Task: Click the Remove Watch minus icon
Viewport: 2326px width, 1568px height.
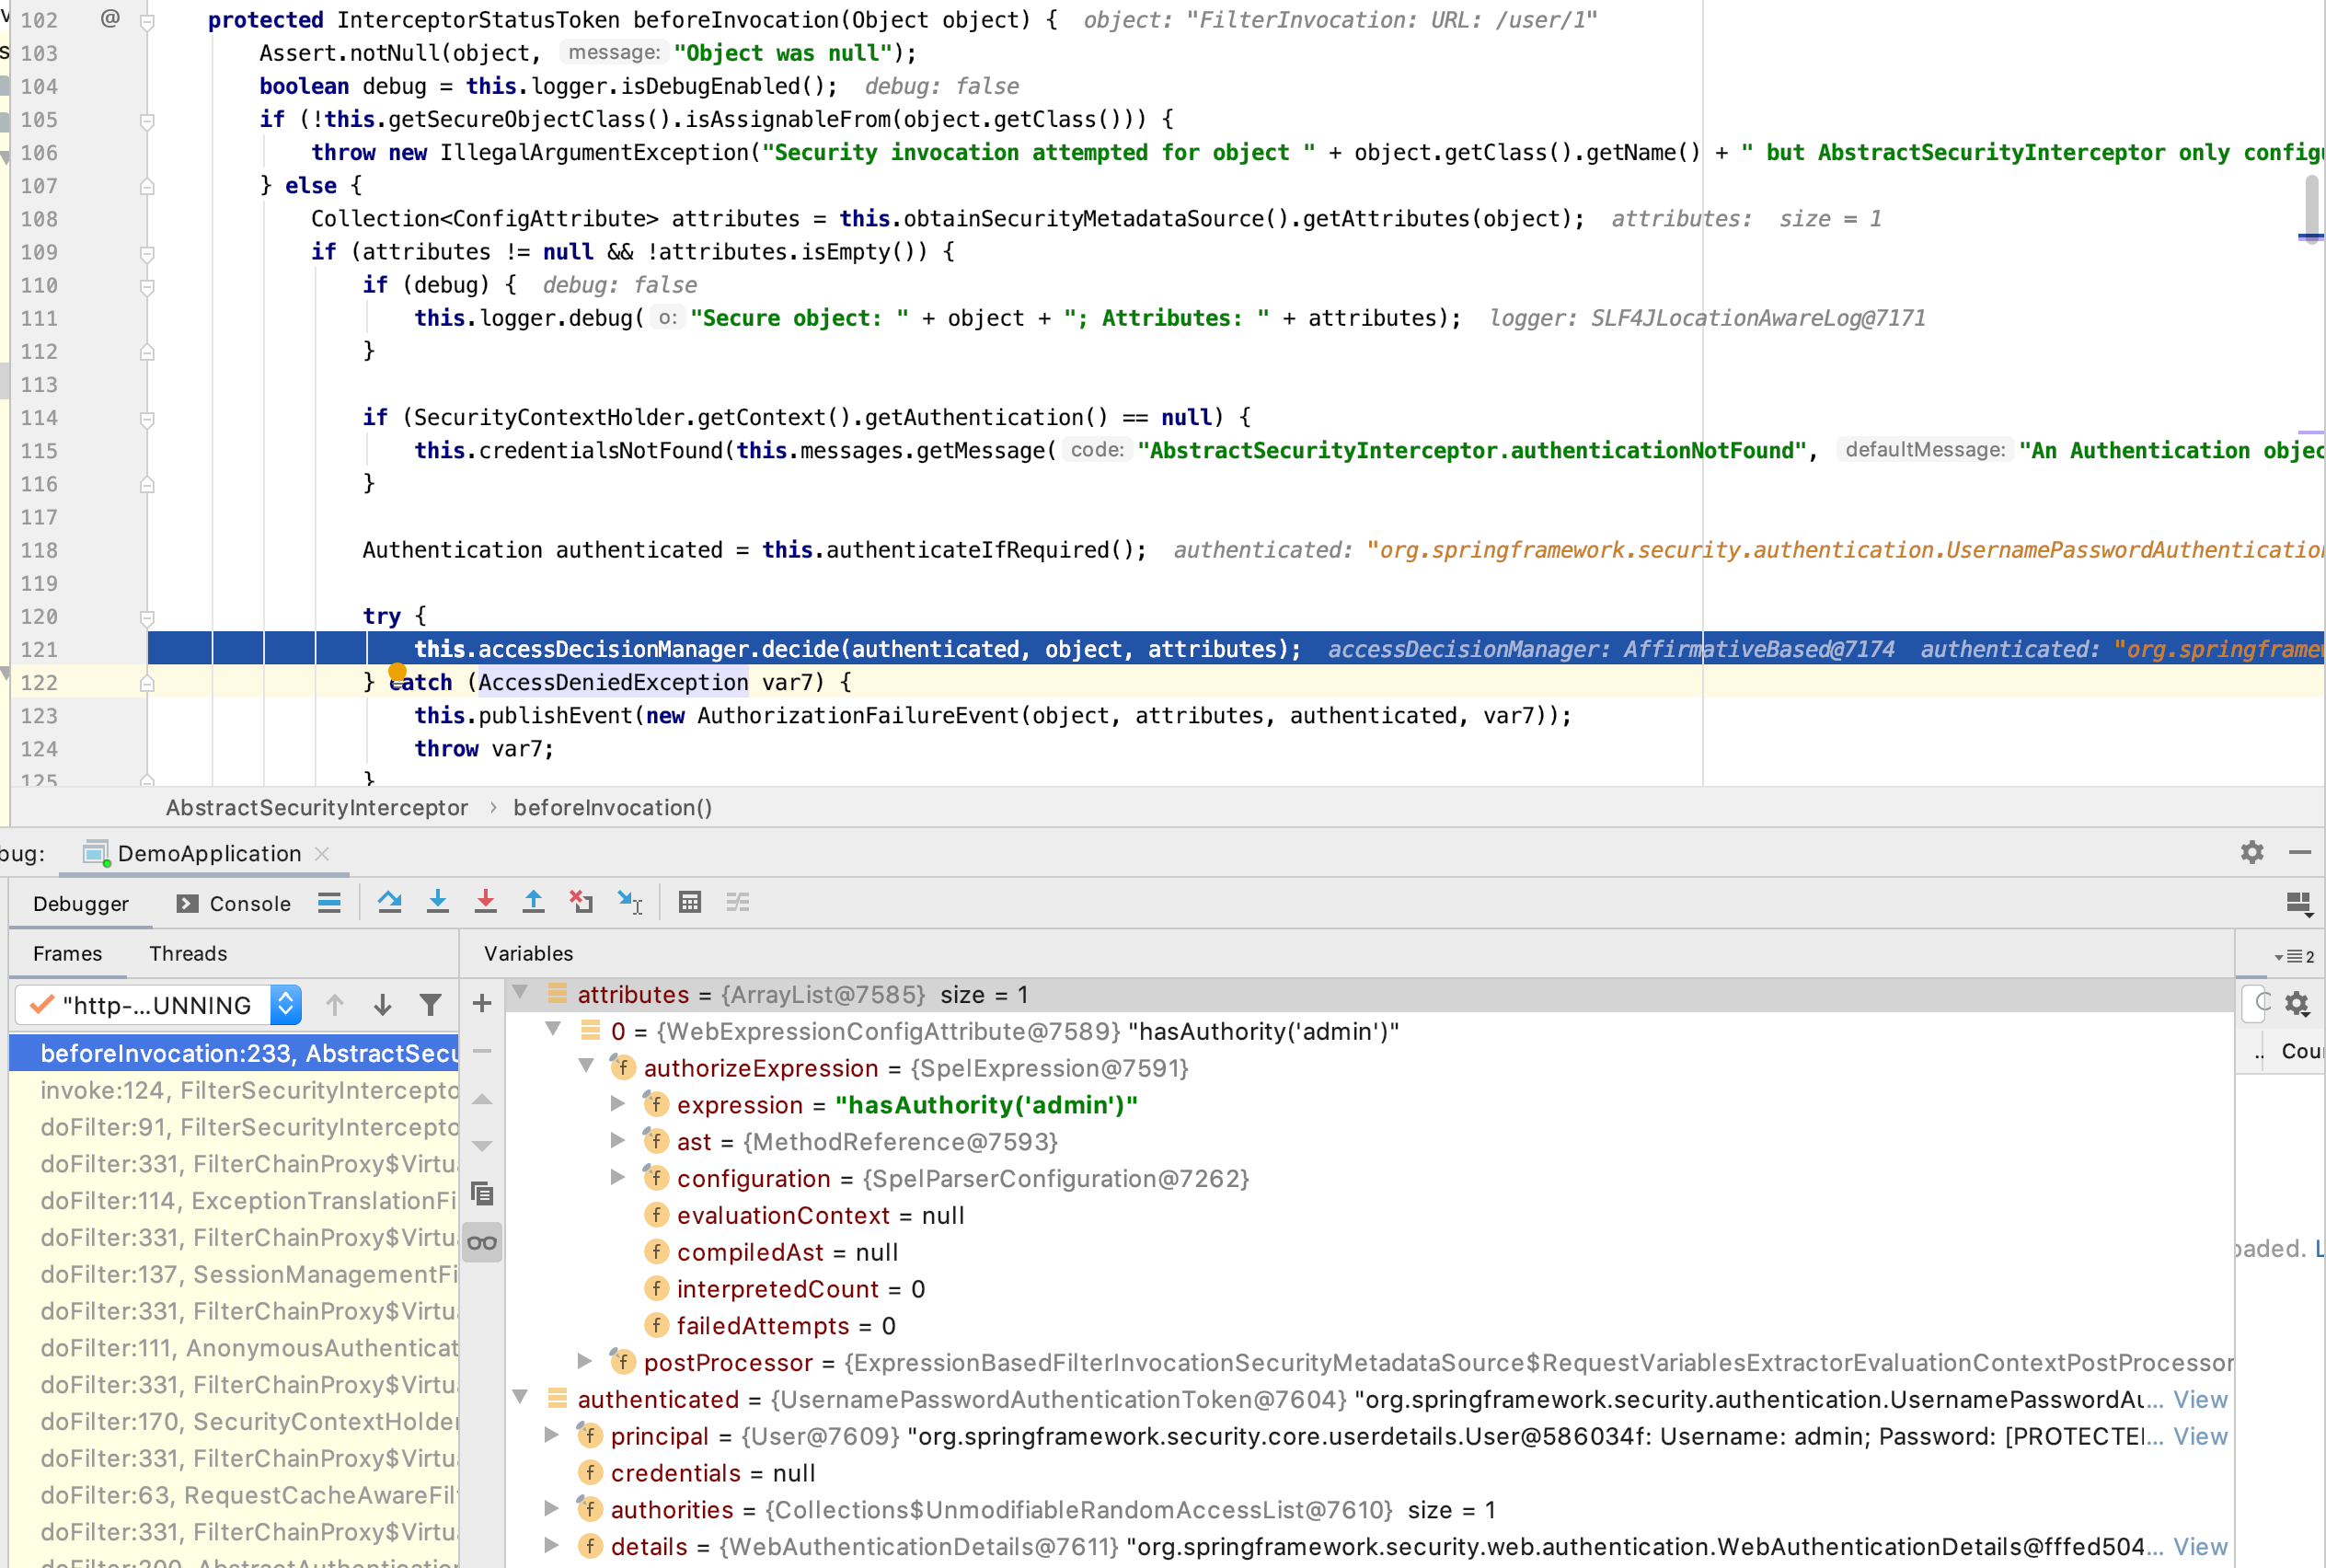Action: tap(482, 1051)
